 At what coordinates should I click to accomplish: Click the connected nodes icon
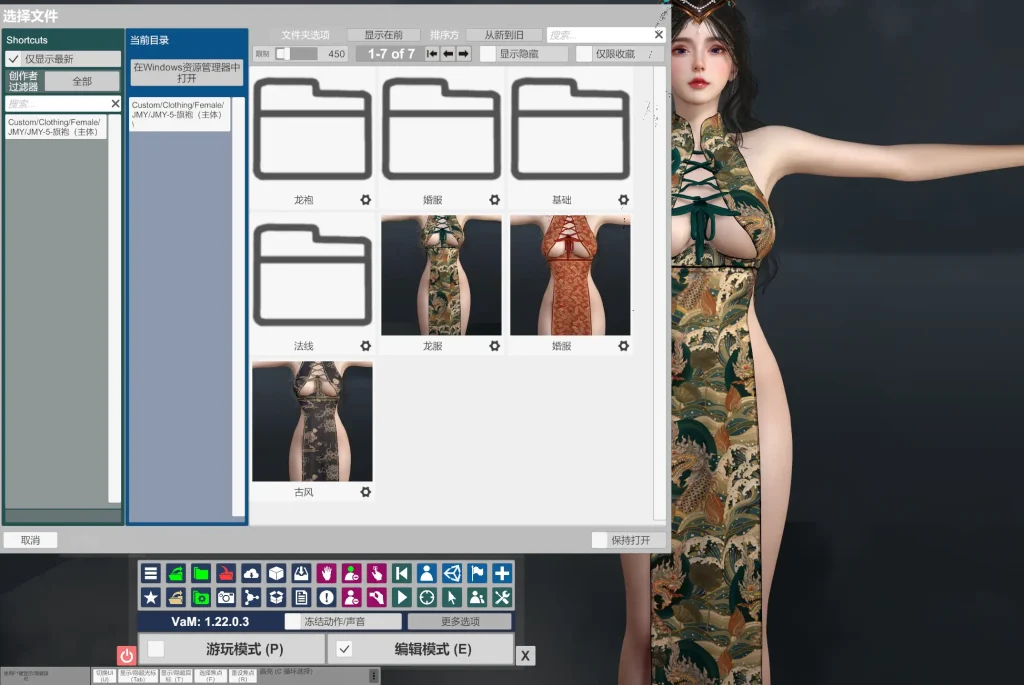[251, 597]
